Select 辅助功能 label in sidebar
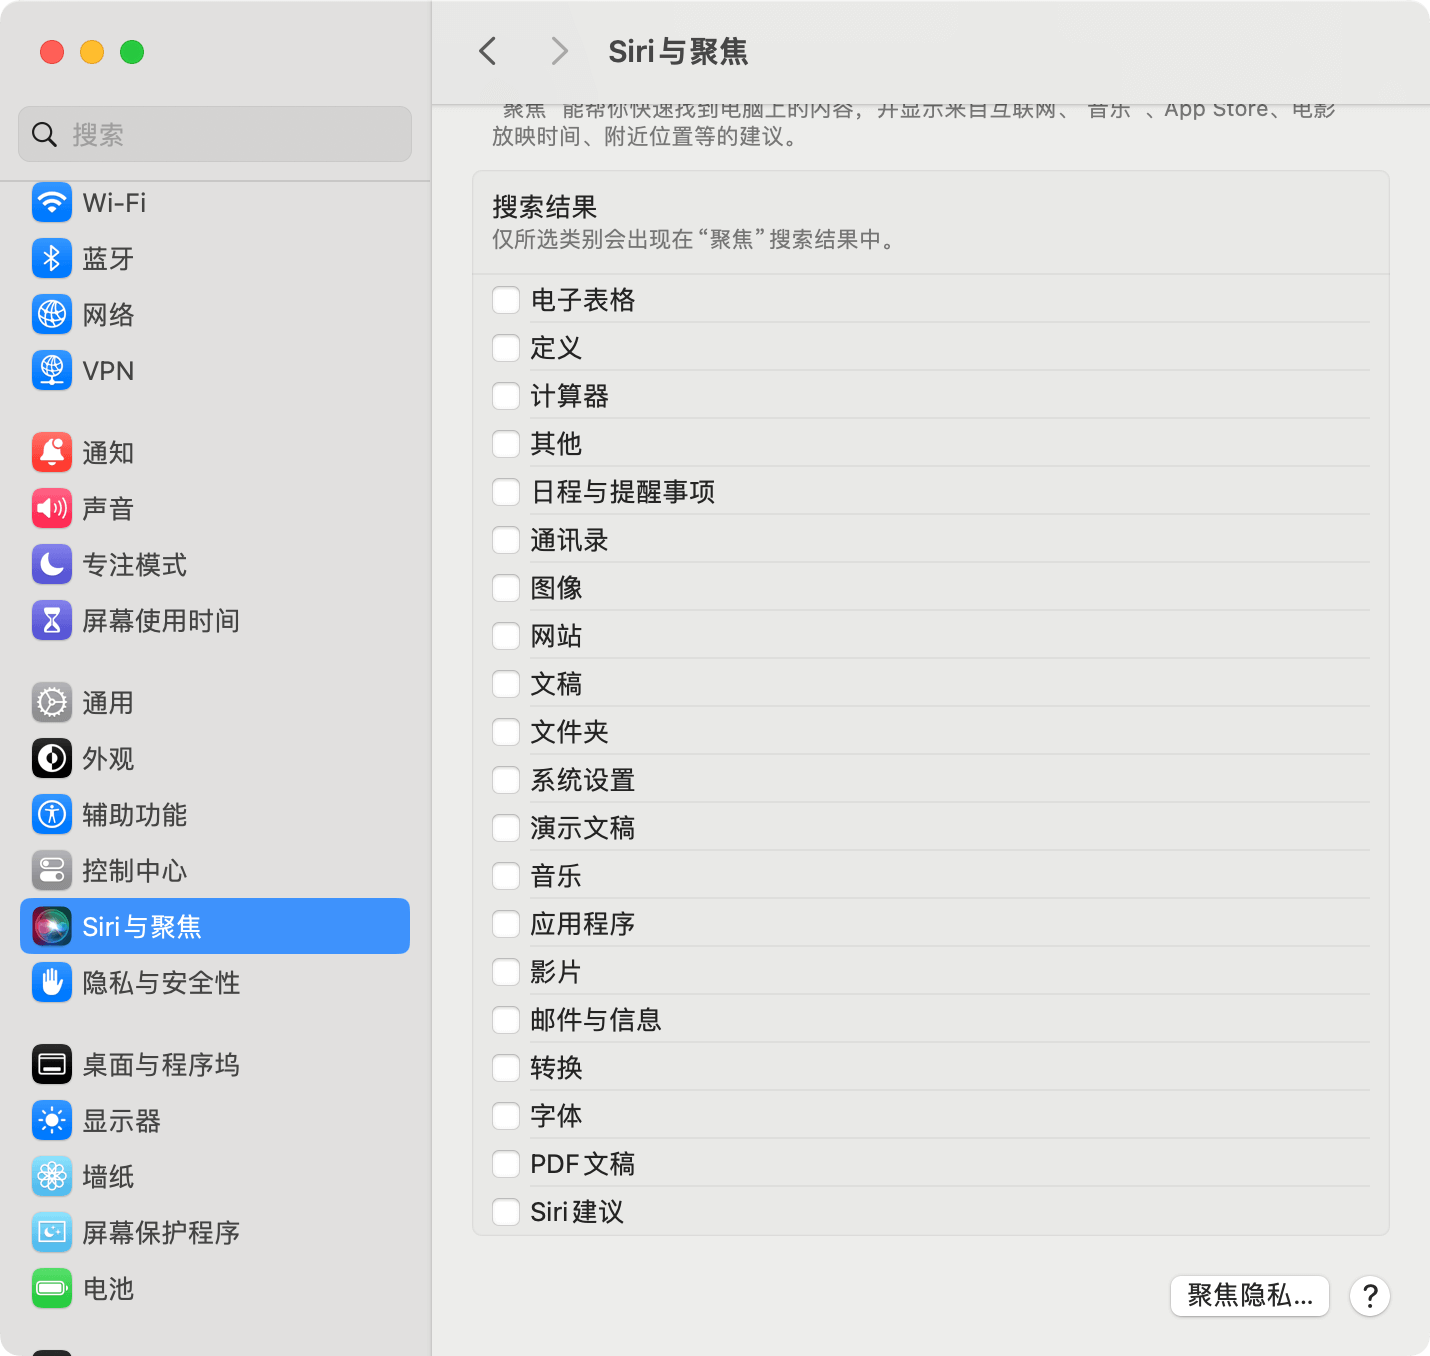Viewport: 1430px width, 1356px height. point(134,815)
